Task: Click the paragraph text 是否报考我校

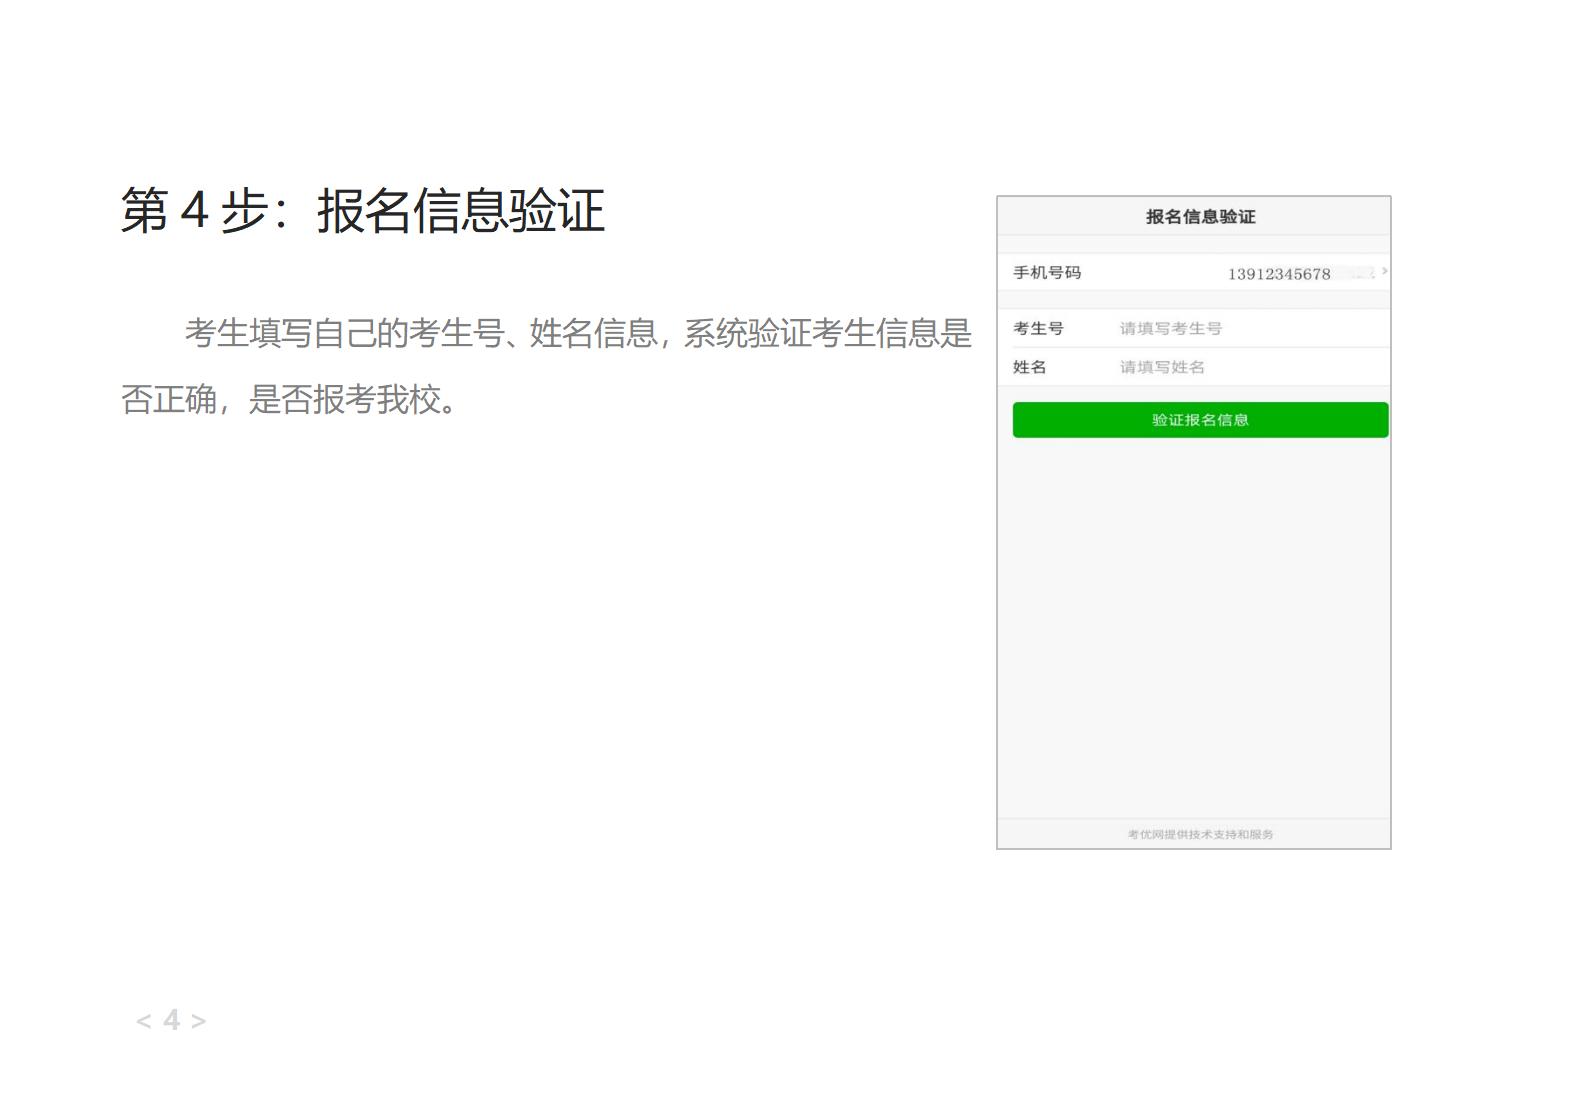Action: pyautogui.click(x=345, y=399)
